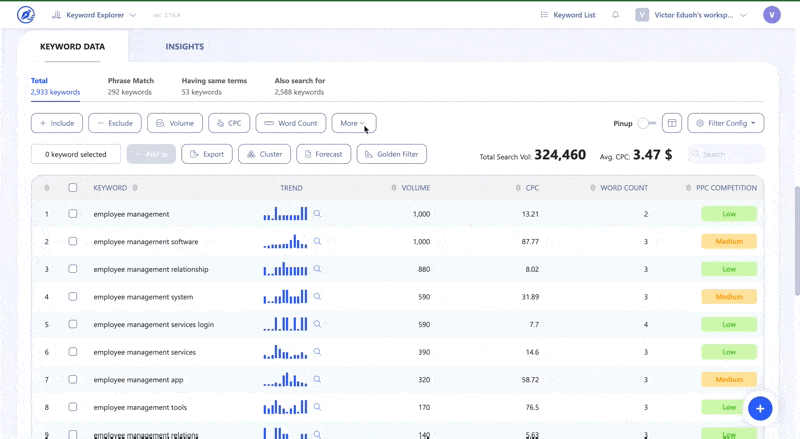The image size is (800, 439).
Task: Click trend magnifier for employee management app
Action: coord(317,379)
